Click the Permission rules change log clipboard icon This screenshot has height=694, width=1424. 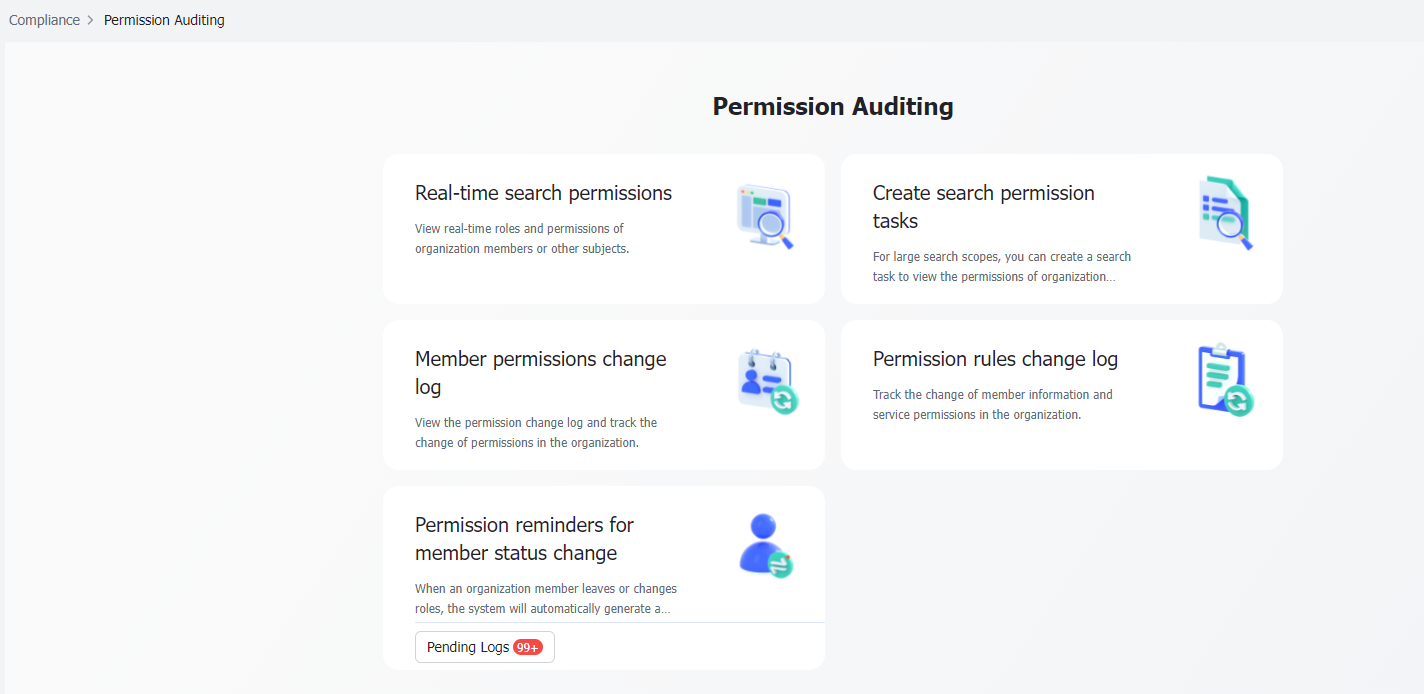click(x=1222, y=380)
